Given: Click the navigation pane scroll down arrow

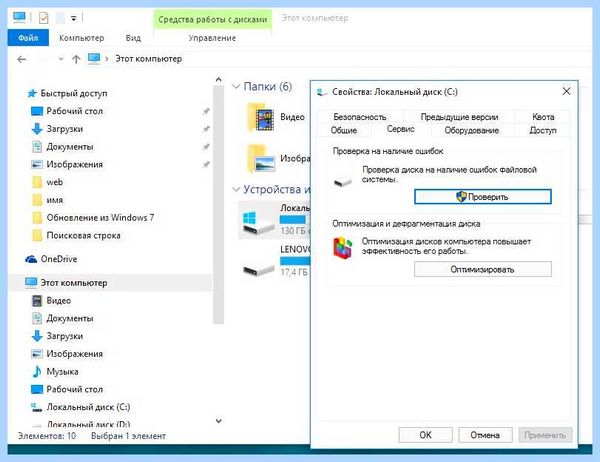Looking at the screenshot, I should [218, 421].
